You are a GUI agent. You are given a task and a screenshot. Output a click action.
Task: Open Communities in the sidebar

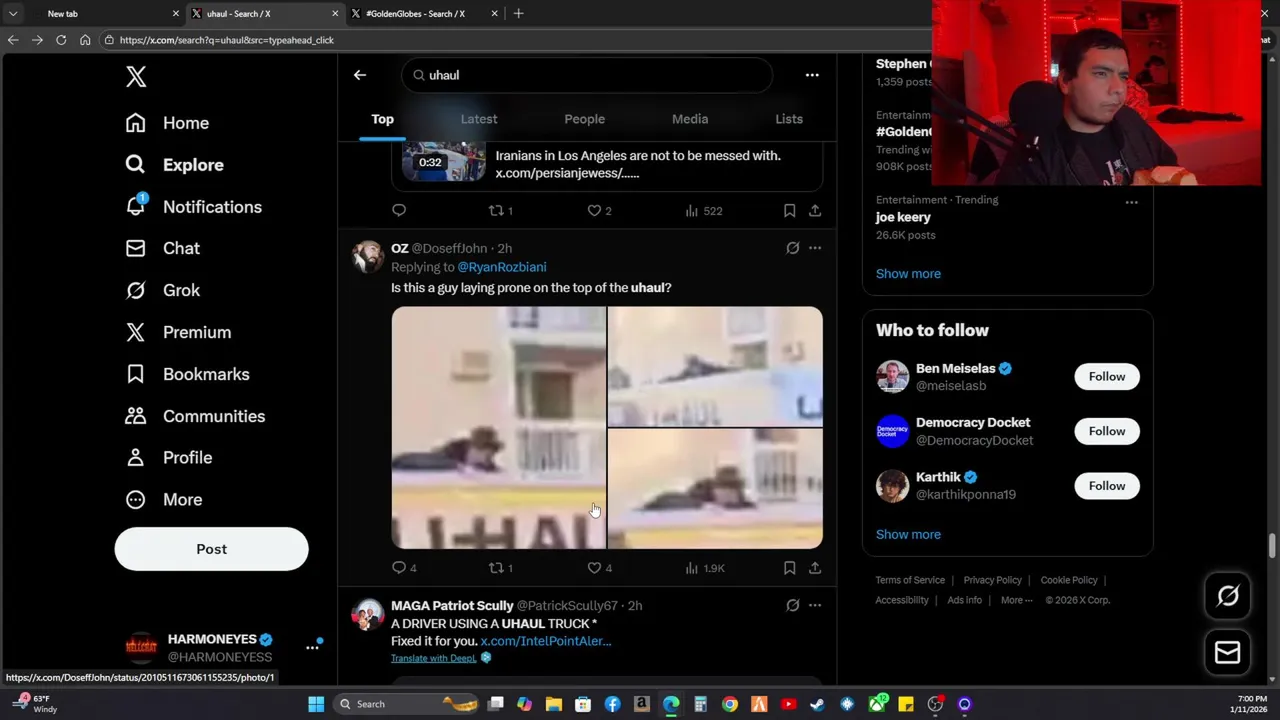coord(195,416)
